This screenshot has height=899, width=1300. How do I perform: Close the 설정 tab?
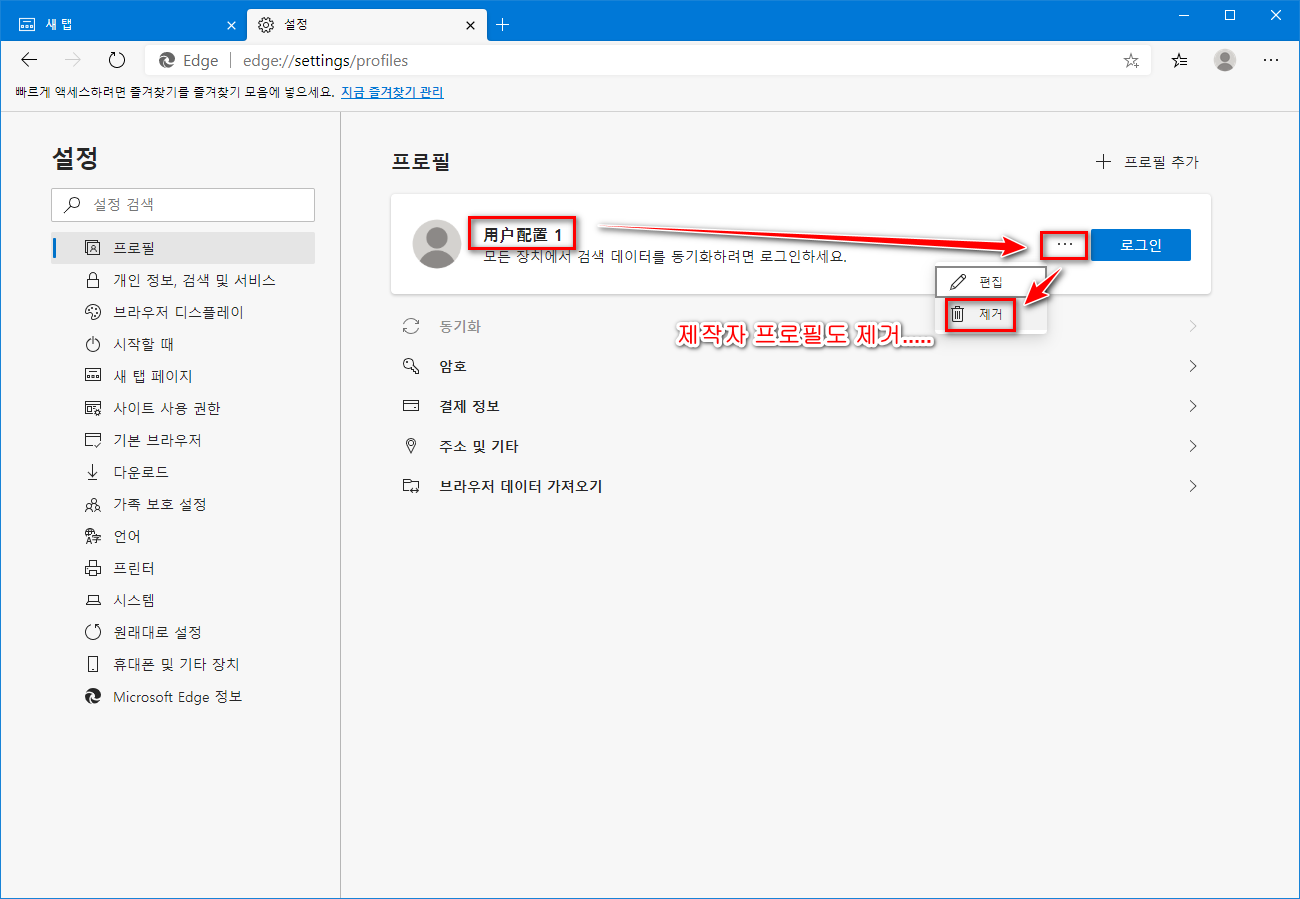(469, 25)
